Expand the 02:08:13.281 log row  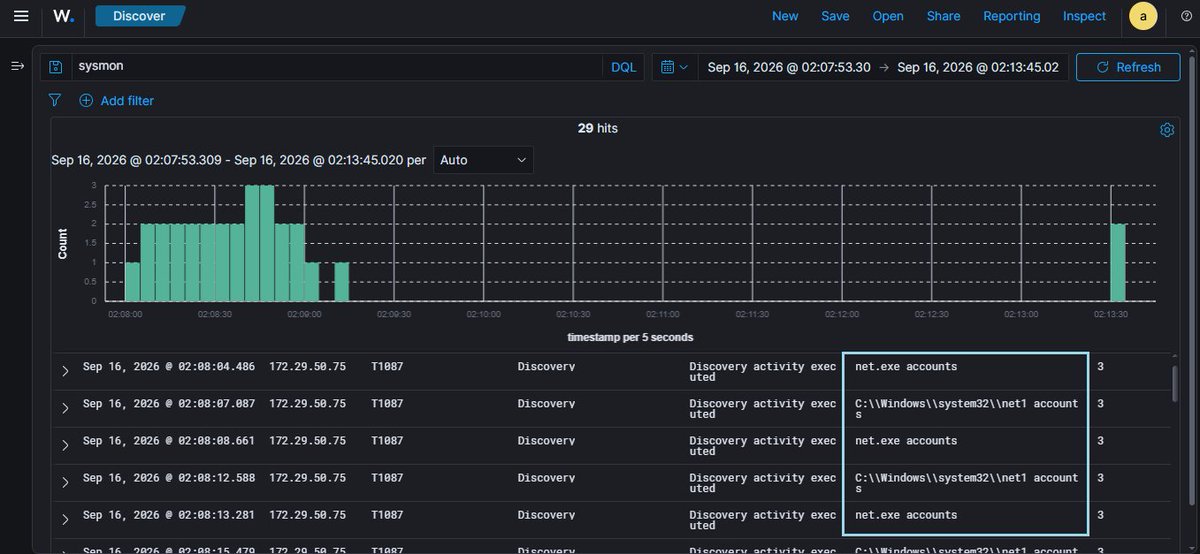65,519
